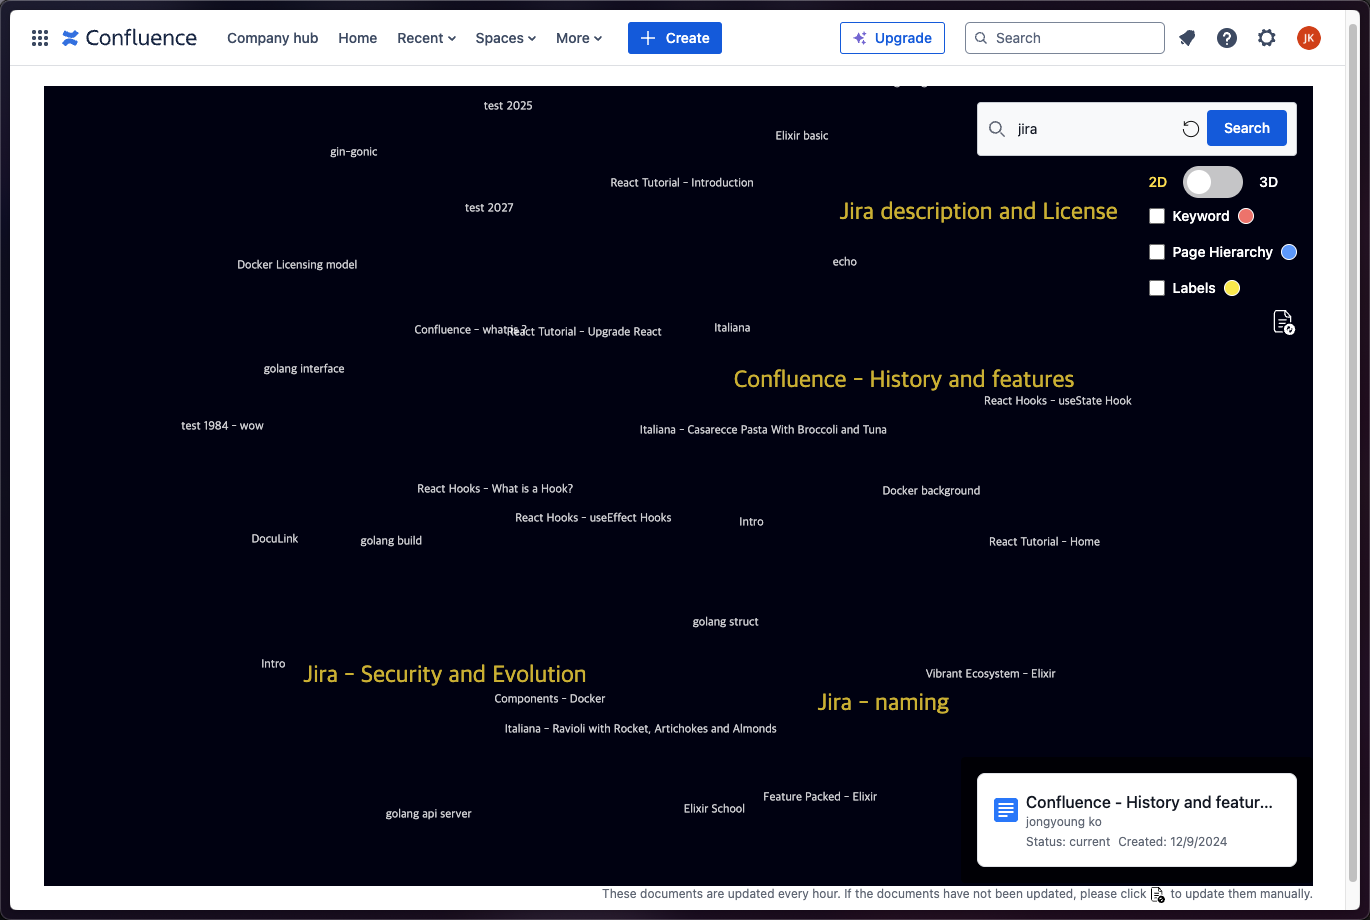Click the Vibrant Ecosystem - Elixir node
The width and height of the screenshot is (1370, 920).
click(990, 673)
